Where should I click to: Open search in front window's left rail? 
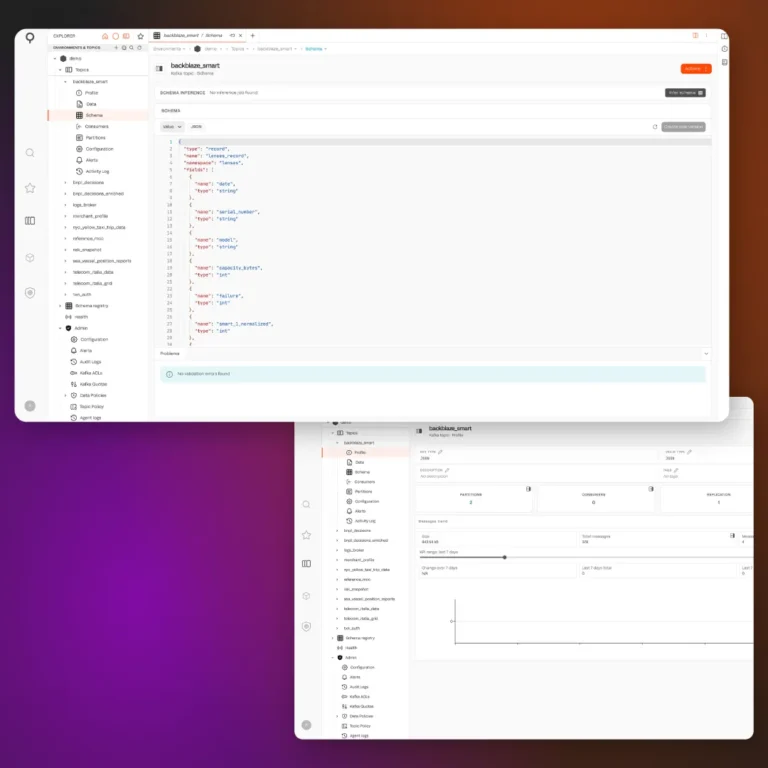(30, 153)
